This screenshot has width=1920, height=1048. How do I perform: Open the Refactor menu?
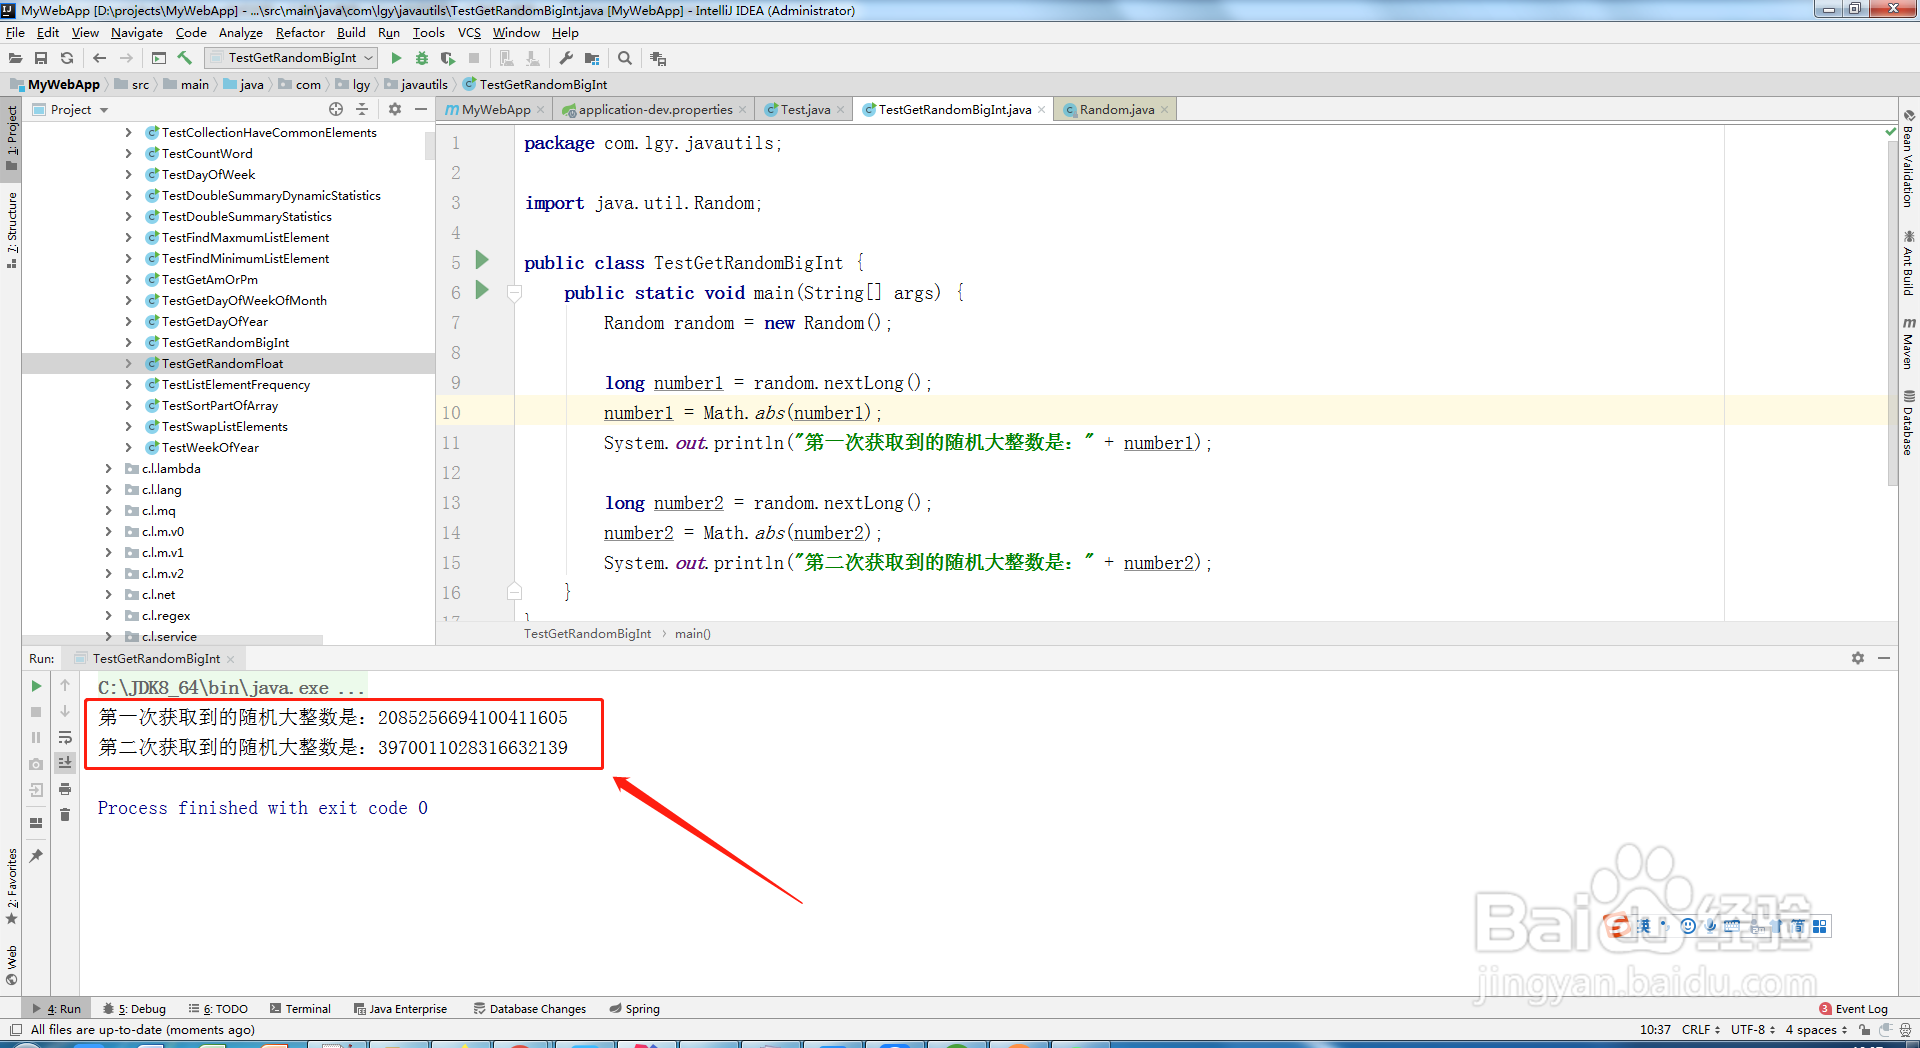(300, 33)
